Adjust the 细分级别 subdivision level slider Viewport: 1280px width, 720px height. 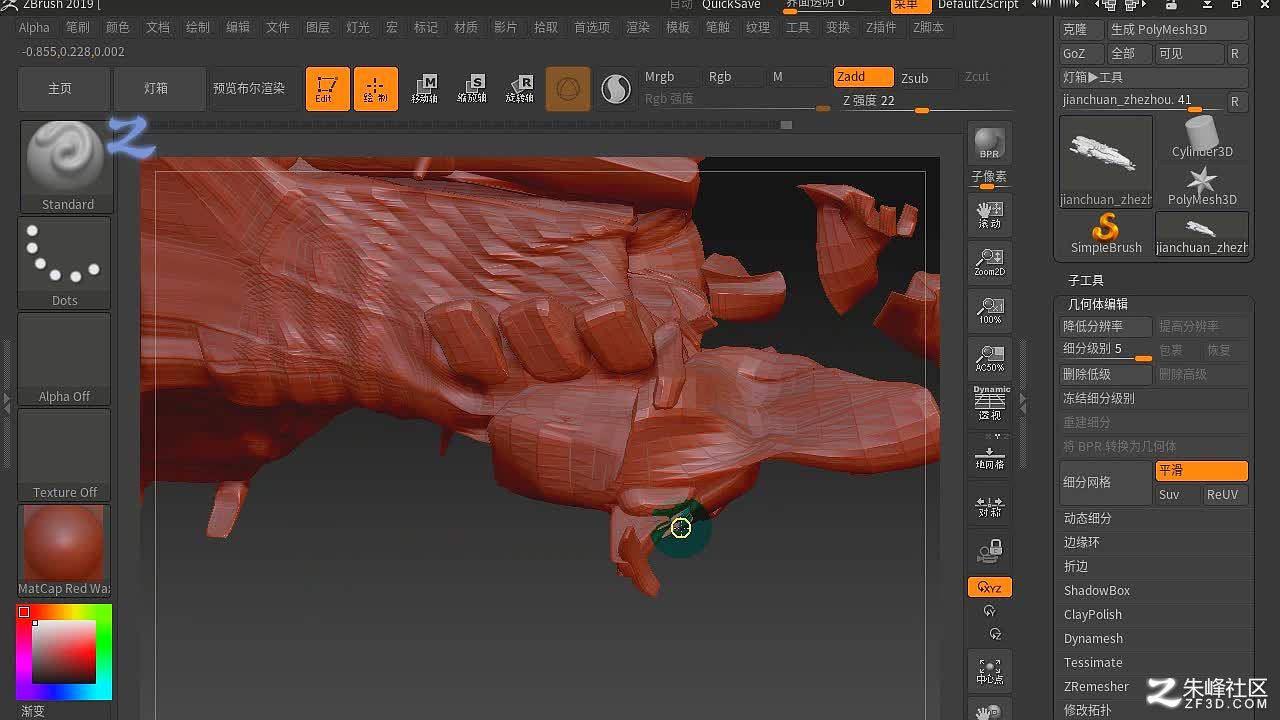[x=1106, y=350]
